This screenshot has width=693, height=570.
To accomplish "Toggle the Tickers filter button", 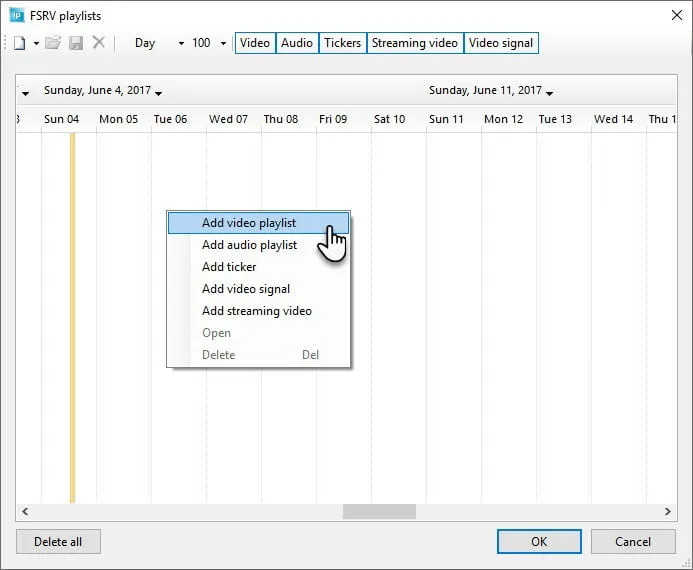I will click(x=342, y=43).
